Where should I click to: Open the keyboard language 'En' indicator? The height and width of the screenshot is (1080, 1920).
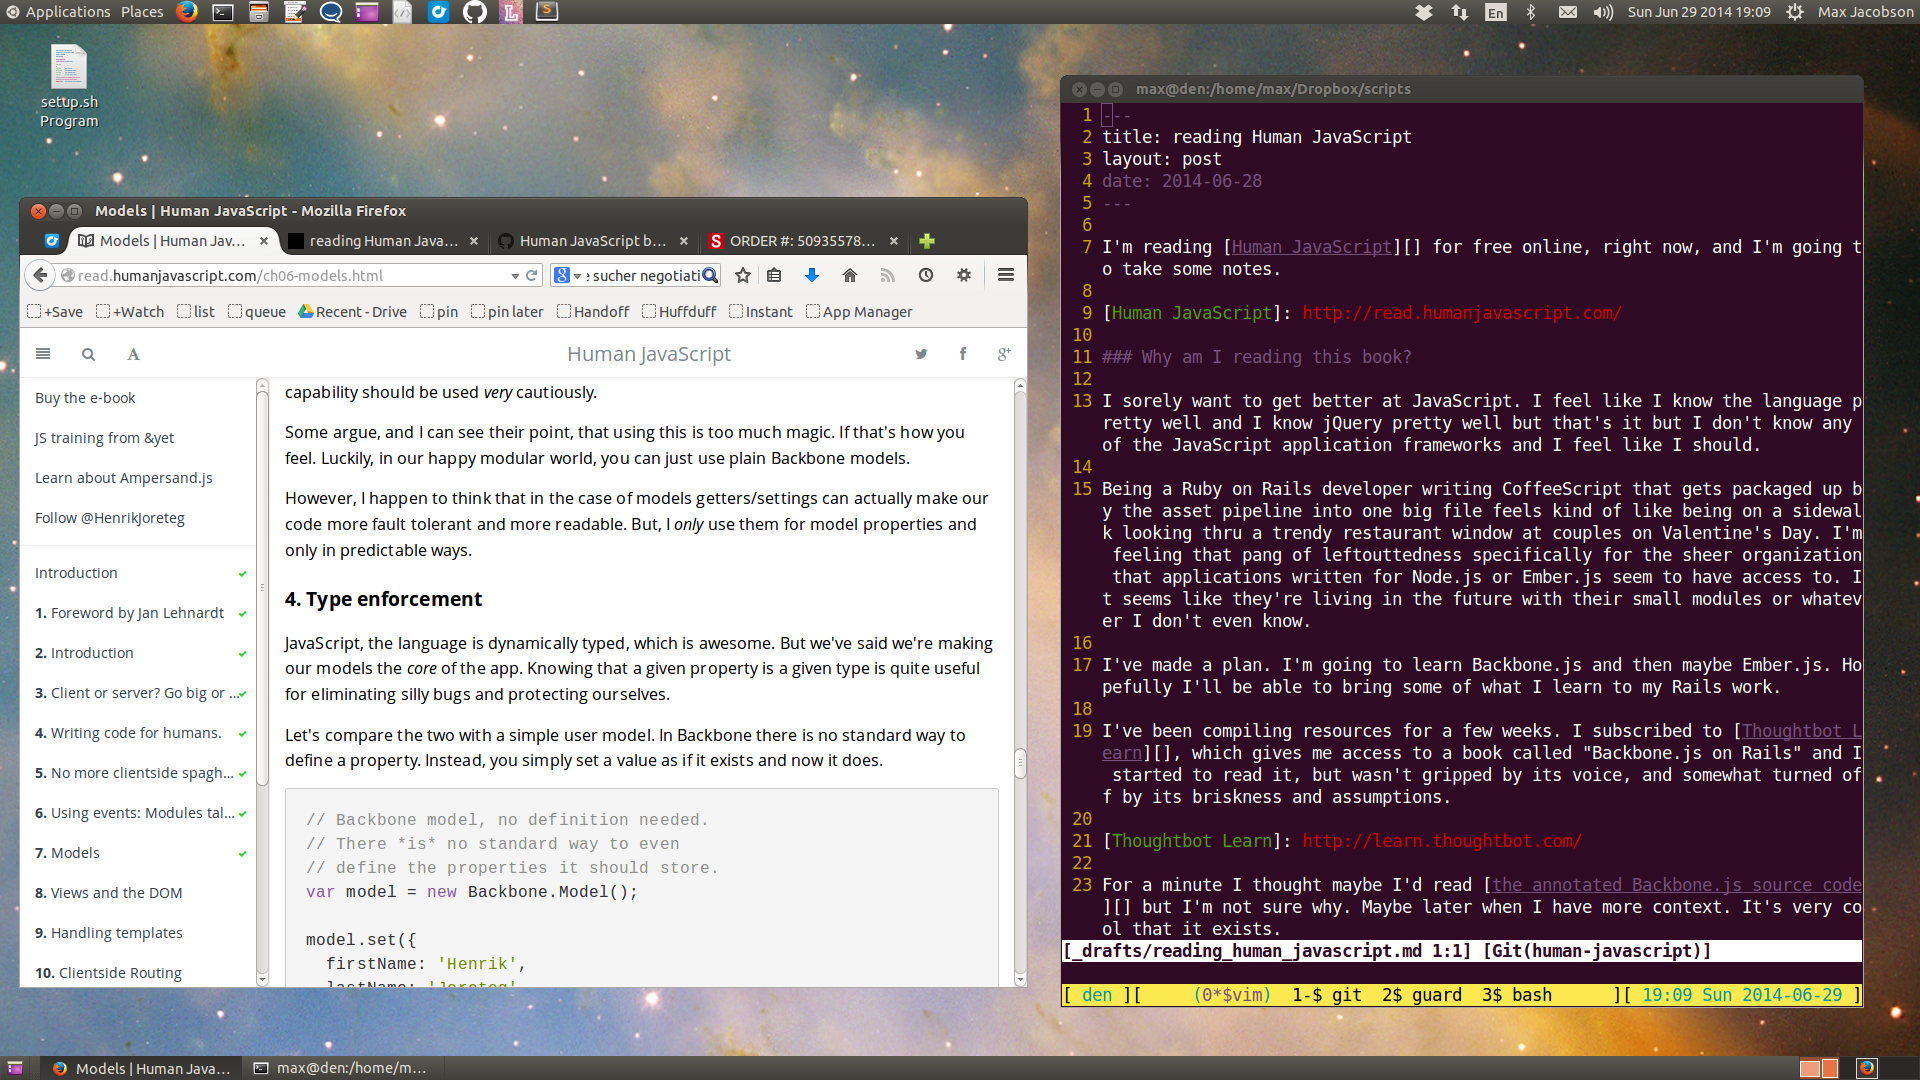pos(1495,12)
